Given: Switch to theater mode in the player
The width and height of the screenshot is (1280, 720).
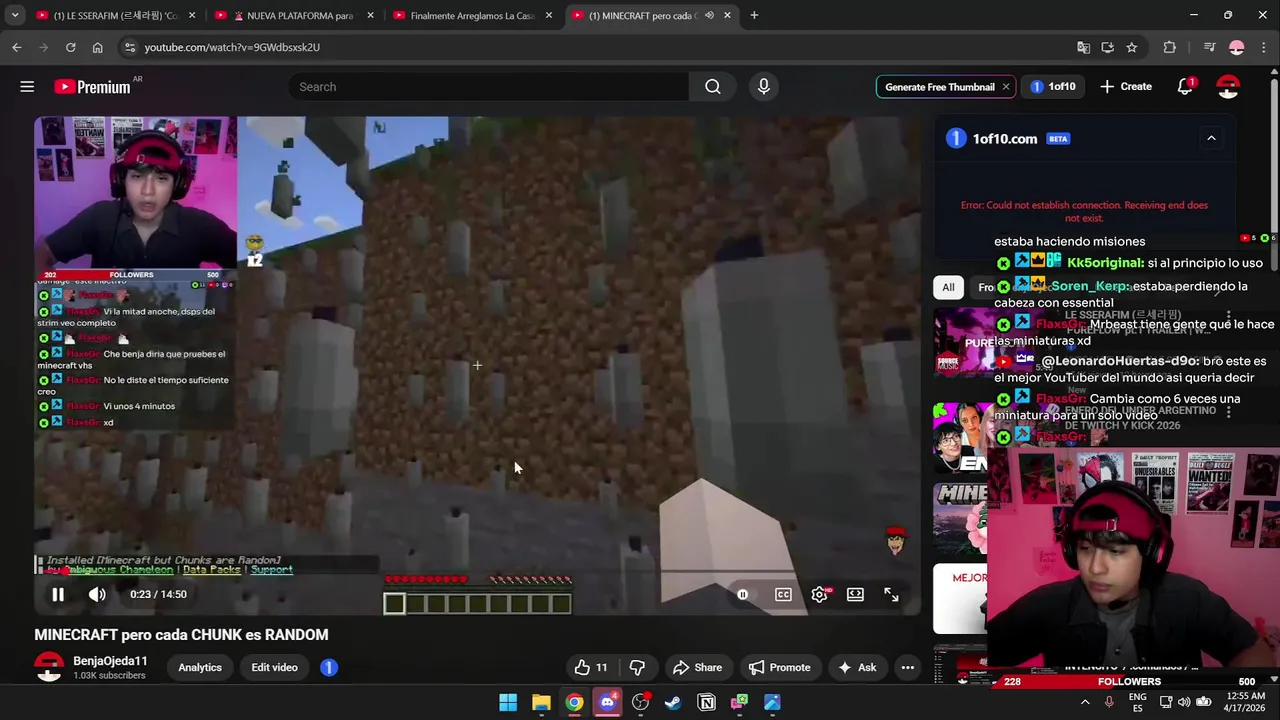Looking at the screenshot, I should click(x=855, y=594).
